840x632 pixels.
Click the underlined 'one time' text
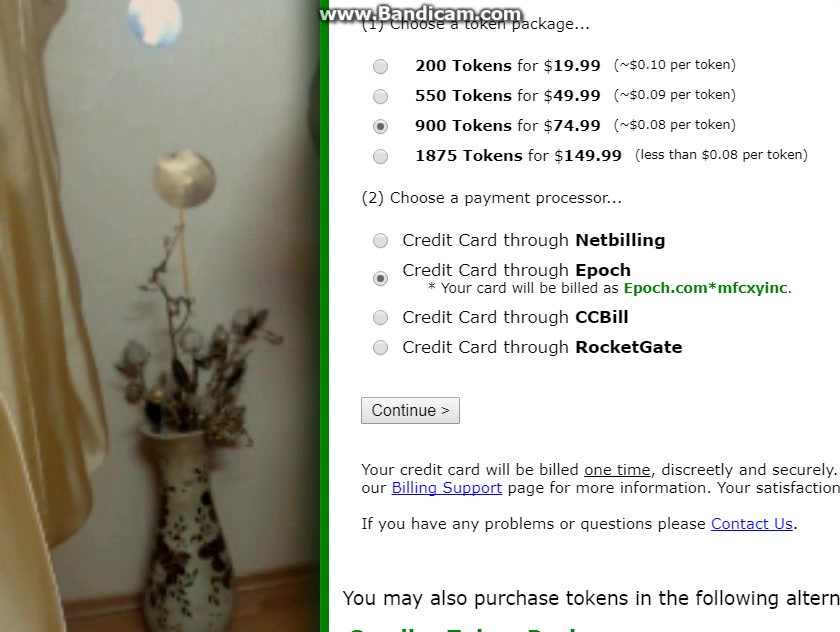pos(617,470)
